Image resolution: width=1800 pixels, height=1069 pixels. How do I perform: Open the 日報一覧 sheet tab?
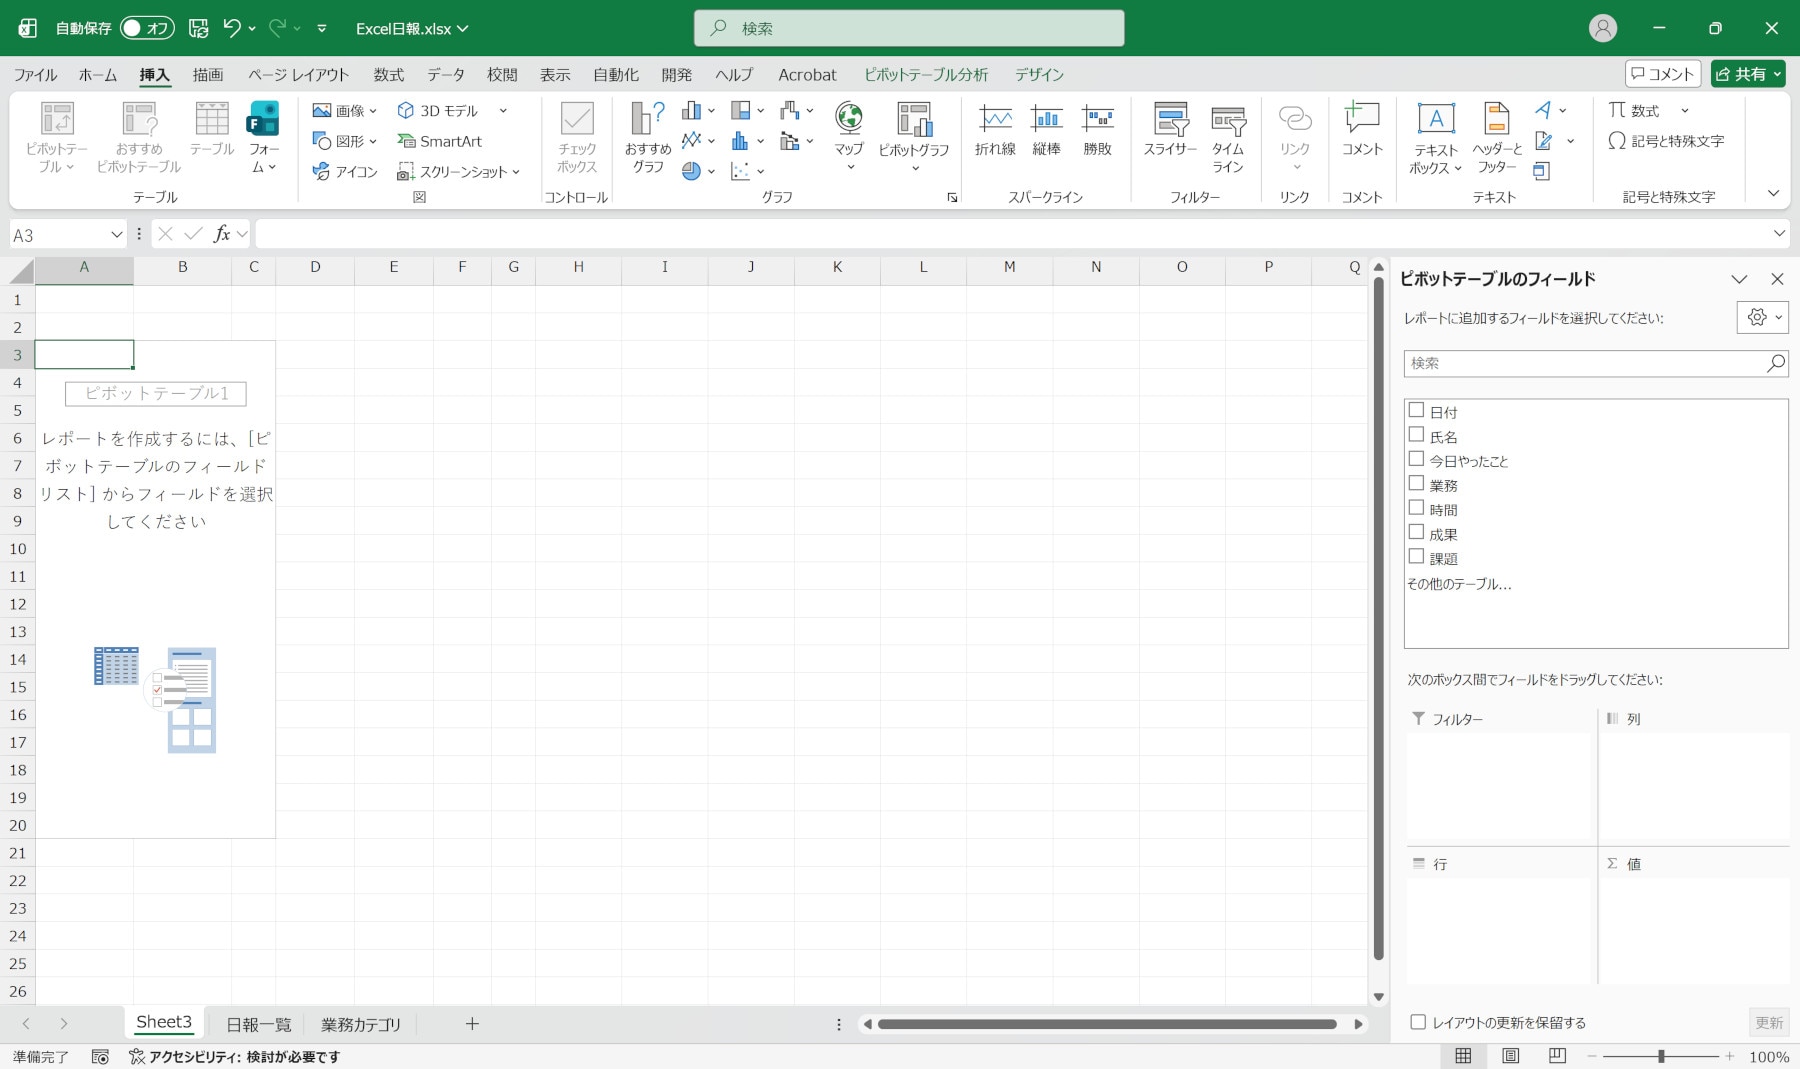[x=258, y=1024]
